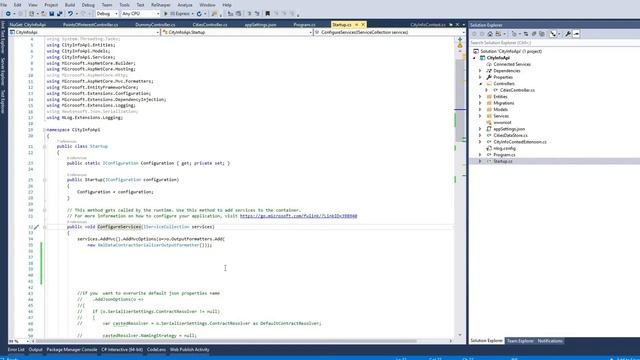
Task: Click the Save All toolbar icon
Action: click(60, 13)
